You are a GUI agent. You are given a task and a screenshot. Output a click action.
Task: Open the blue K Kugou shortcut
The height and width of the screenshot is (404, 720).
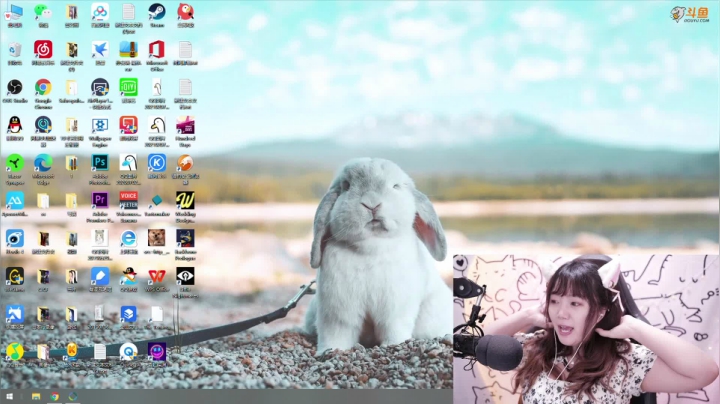(157, 163)
